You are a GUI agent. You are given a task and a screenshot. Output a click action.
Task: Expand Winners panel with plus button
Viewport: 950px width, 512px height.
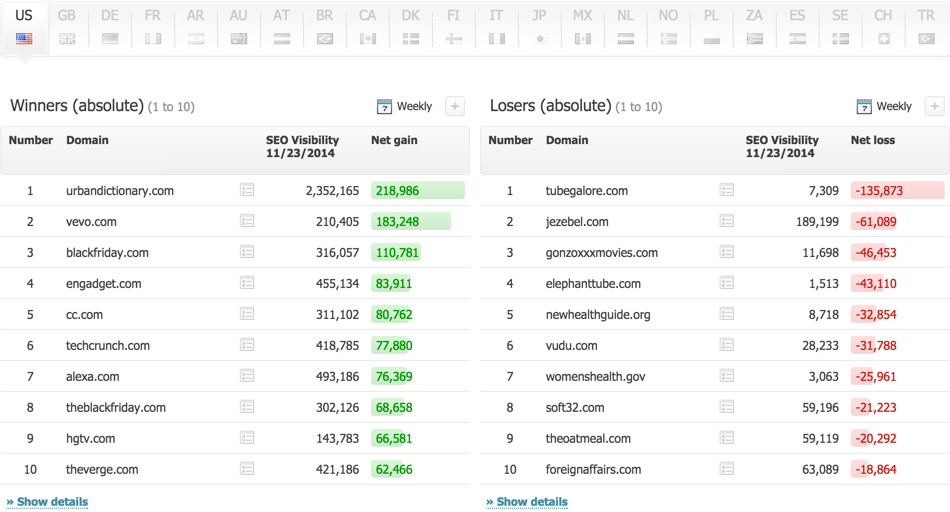(455, 106)
